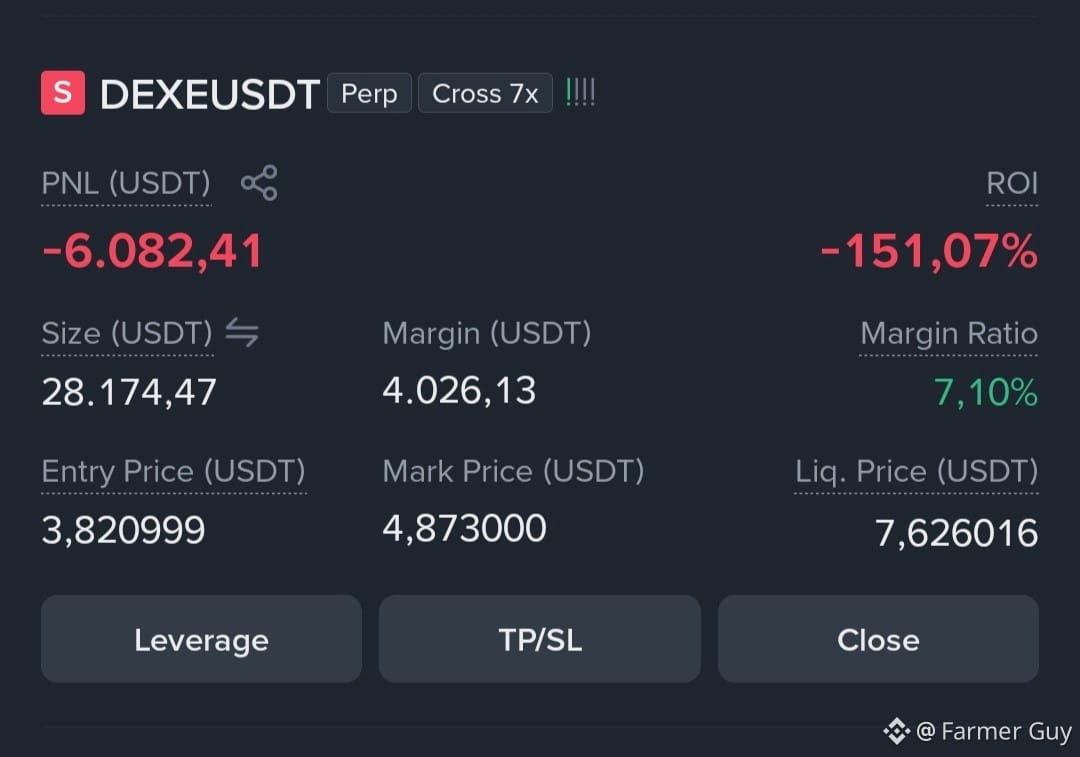The image size is (1080, 757).
Task: Click the Binance logo in watermark
Action: tap(897, 731)
